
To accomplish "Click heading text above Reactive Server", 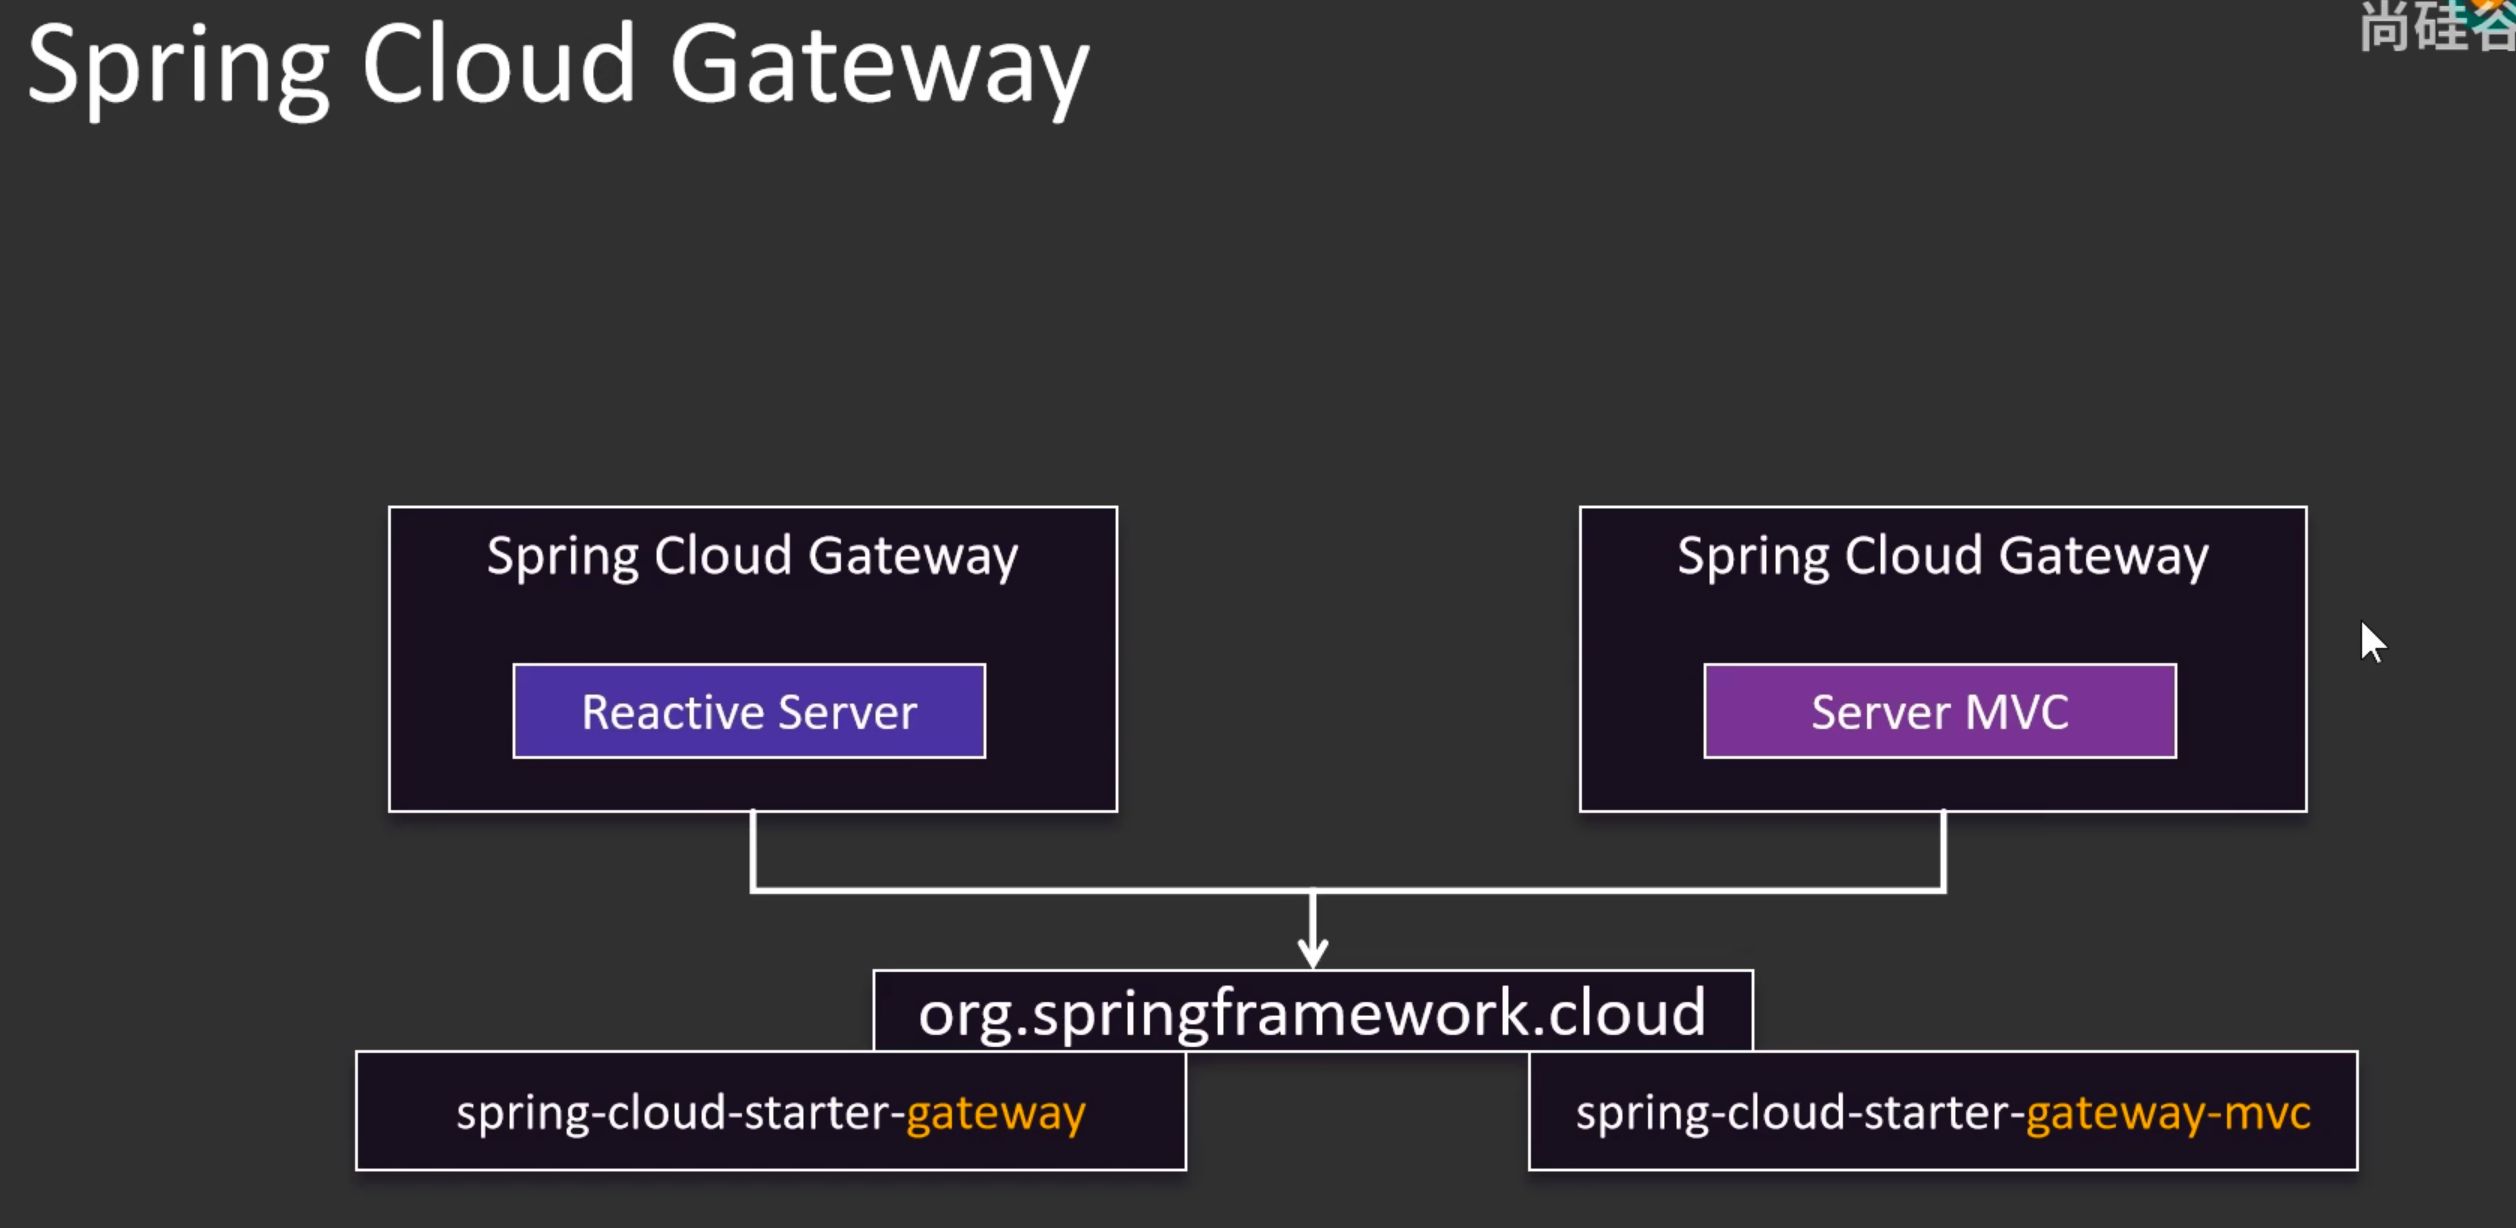I will click(x=752, y=556).
